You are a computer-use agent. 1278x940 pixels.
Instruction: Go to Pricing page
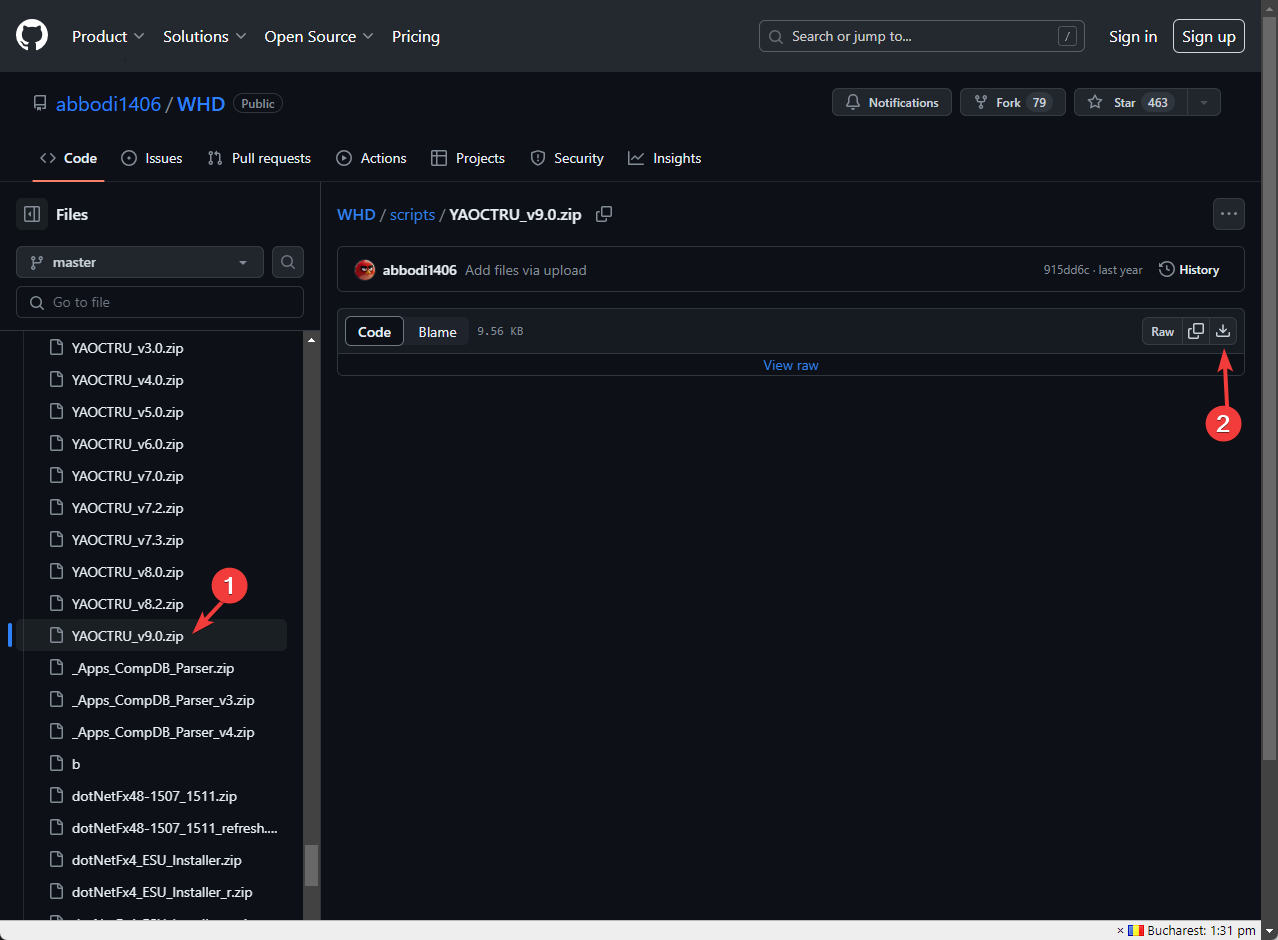(416, 36)
